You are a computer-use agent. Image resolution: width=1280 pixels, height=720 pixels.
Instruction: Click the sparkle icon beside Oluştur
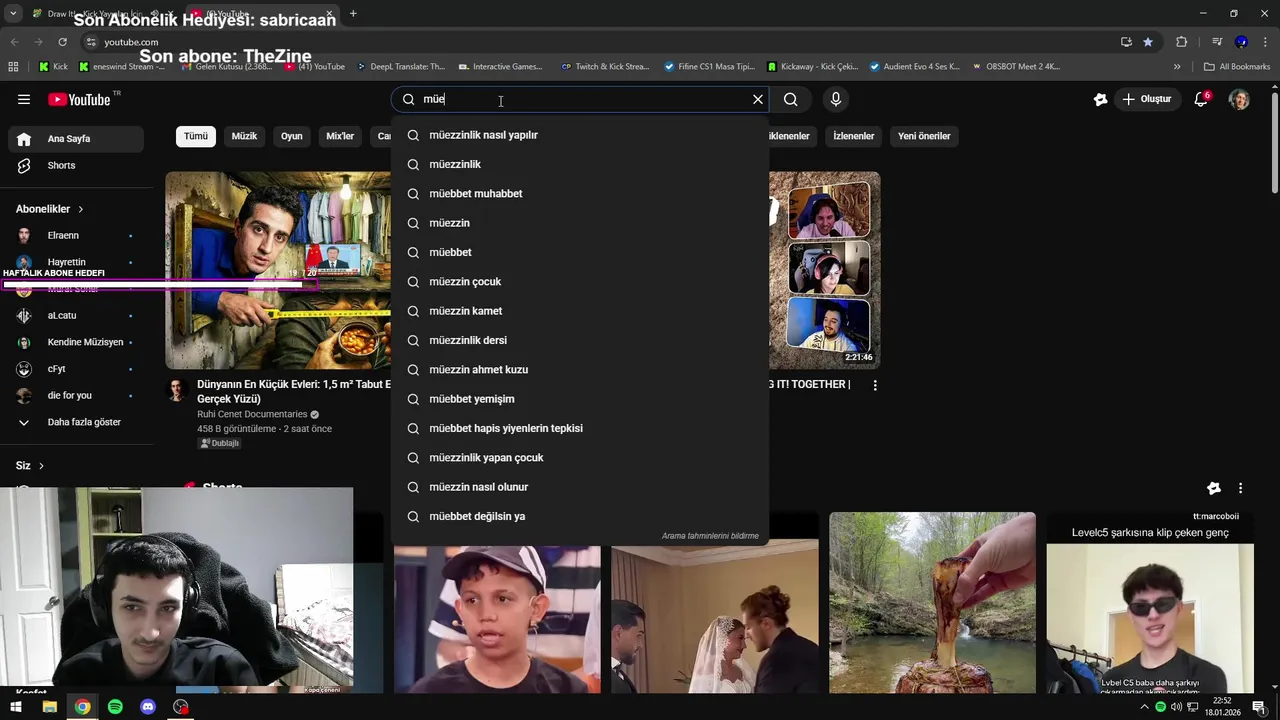pyautogui.click(x=1100, y=99)
